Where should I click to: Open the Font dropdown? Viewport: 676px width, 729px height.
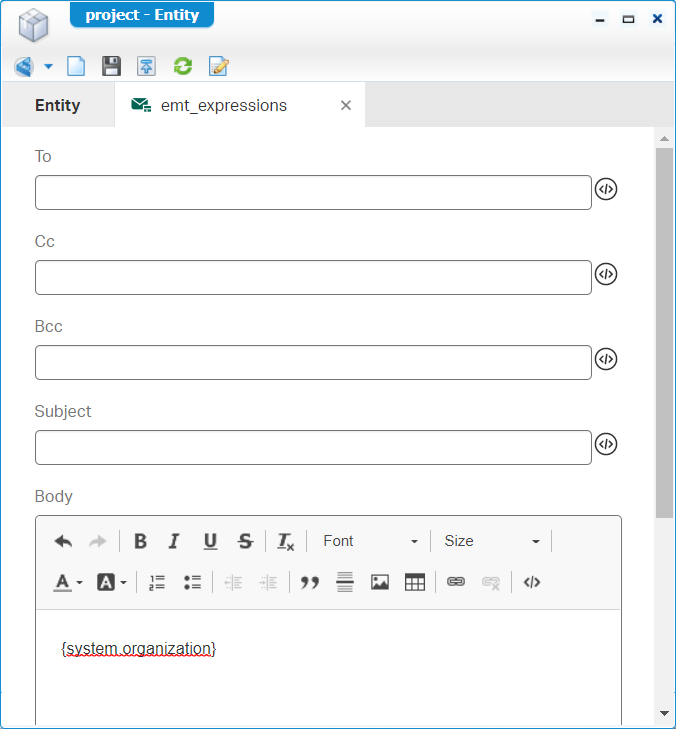(369, 541)
